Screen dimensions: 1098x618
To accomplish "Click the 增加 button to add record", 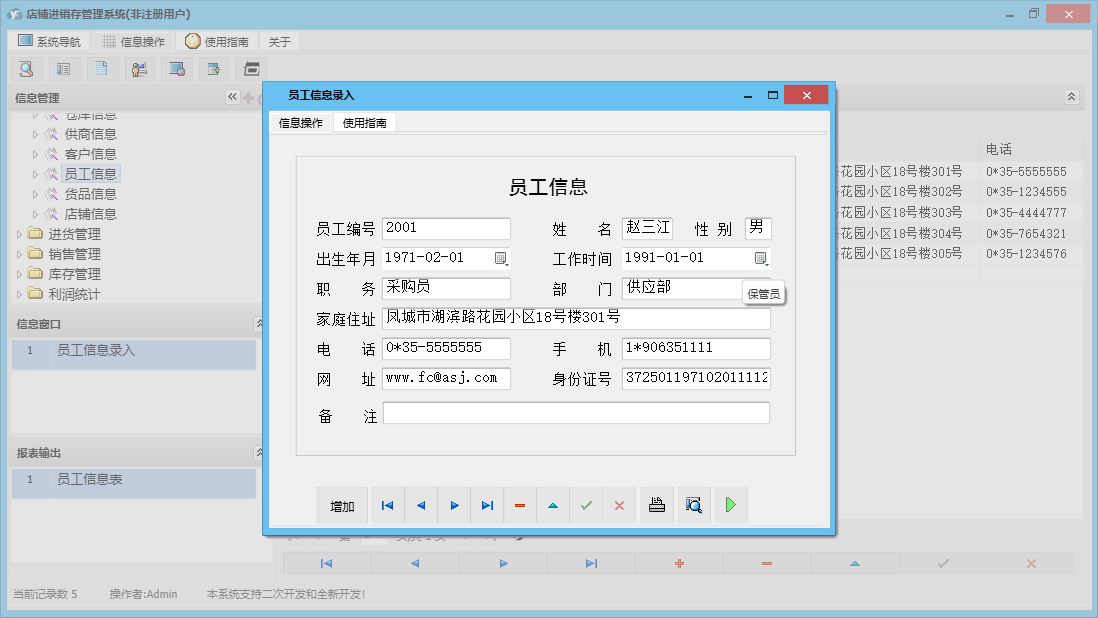I will pos(342,505).
